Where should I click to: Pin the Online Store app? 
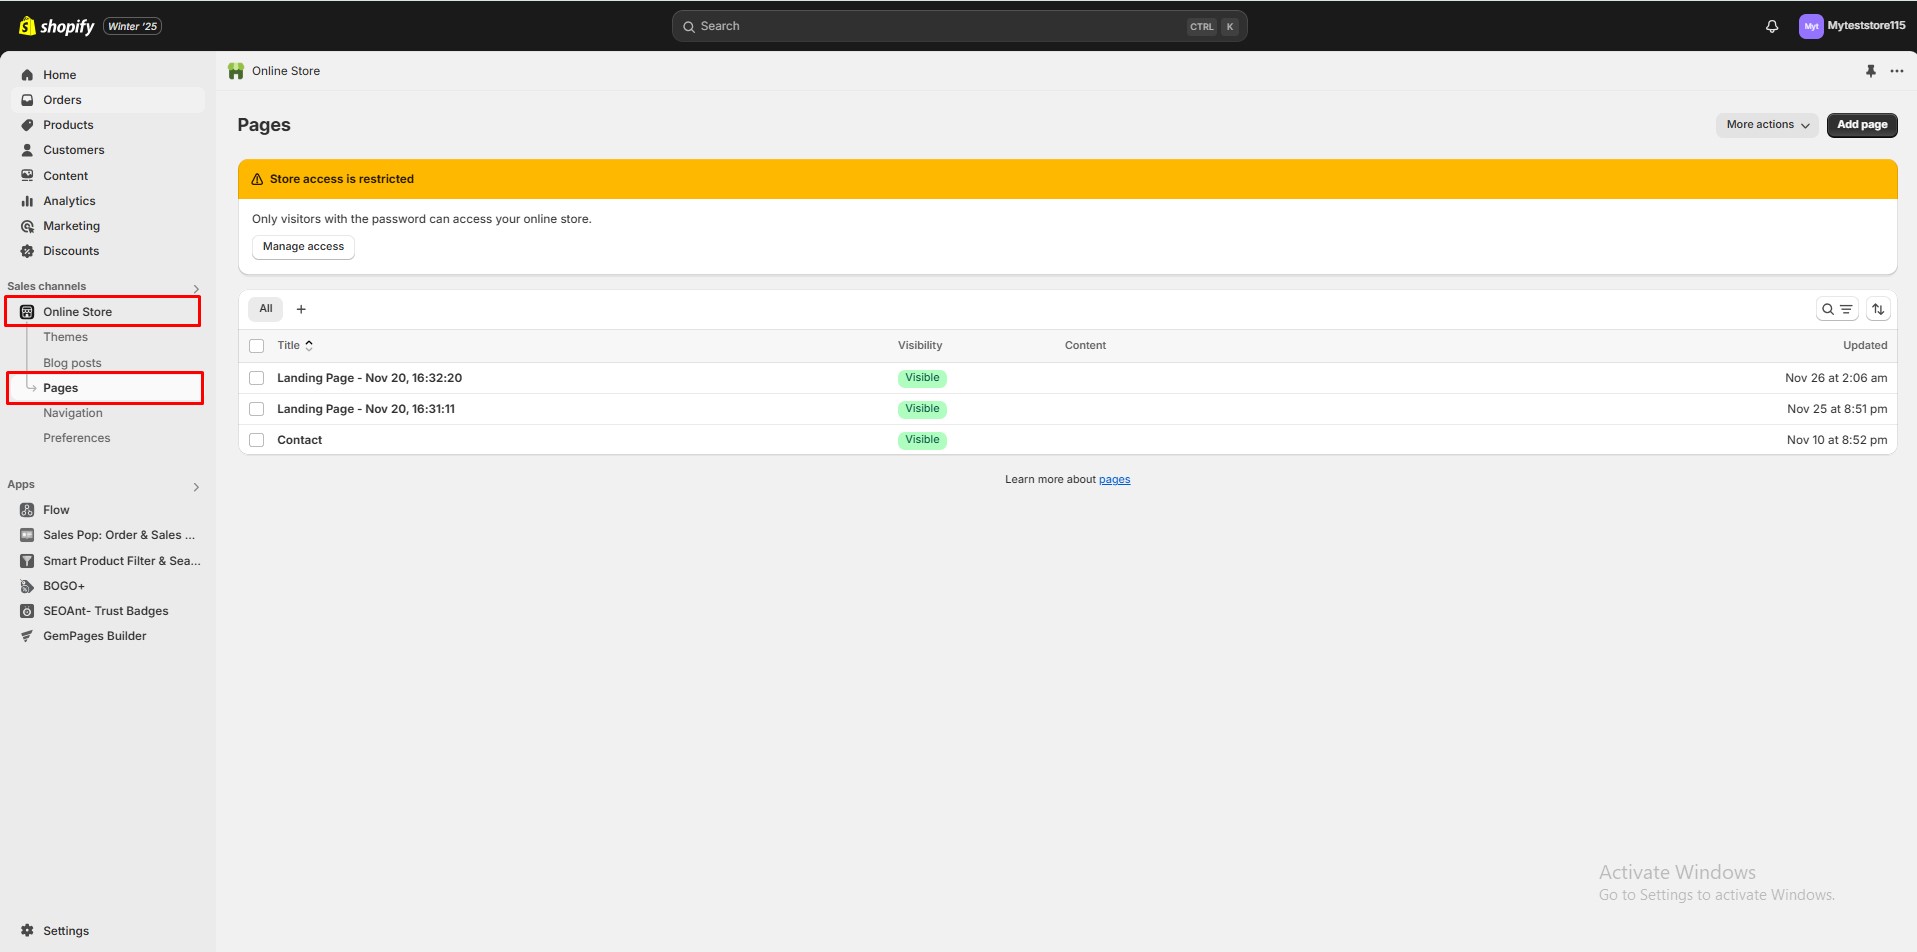tap(1872, 71)
